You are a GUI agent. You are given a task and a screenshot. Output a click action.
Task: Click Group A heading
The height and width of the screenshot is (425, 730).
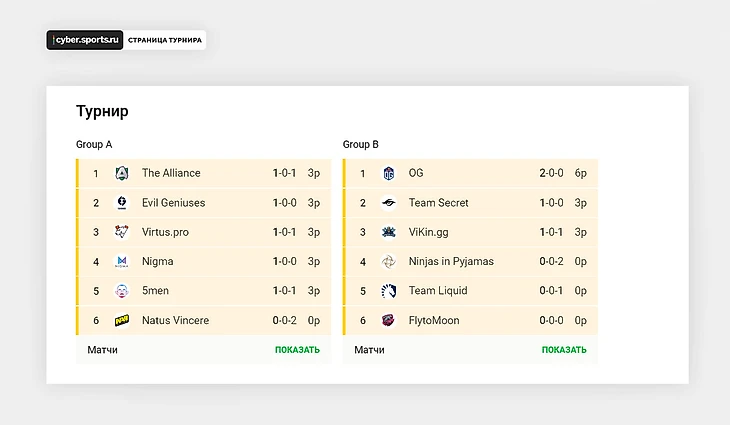click(94, 144)
